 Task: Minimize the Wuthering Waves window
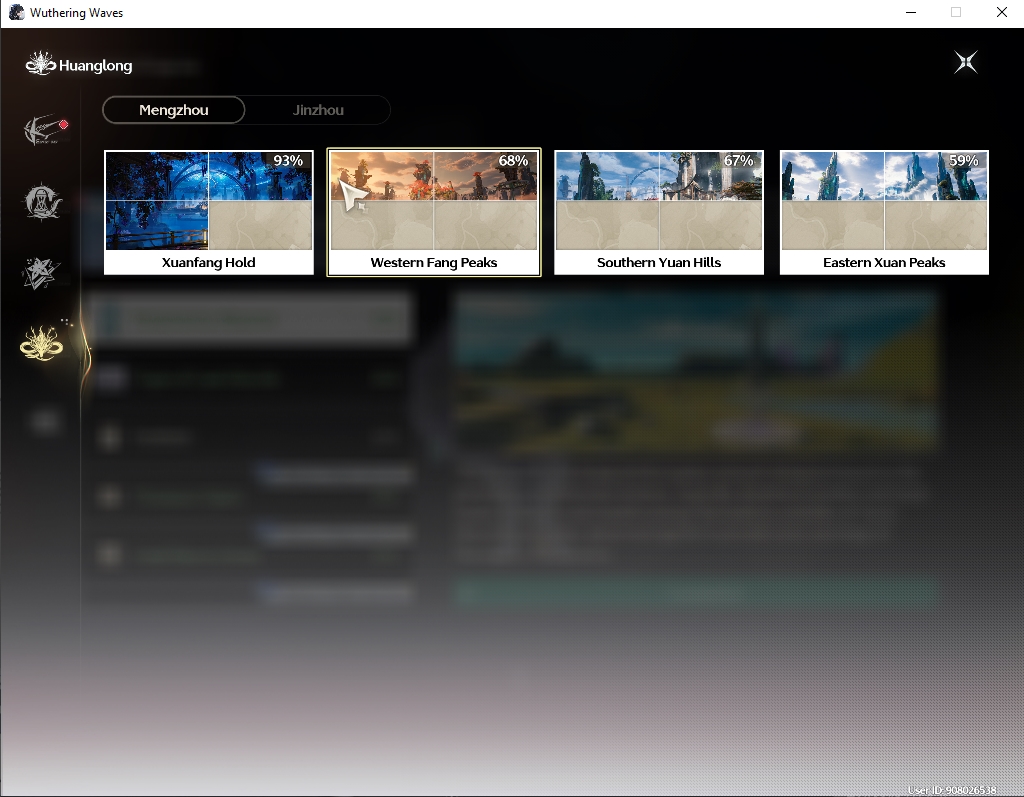(x=911, y=12)
